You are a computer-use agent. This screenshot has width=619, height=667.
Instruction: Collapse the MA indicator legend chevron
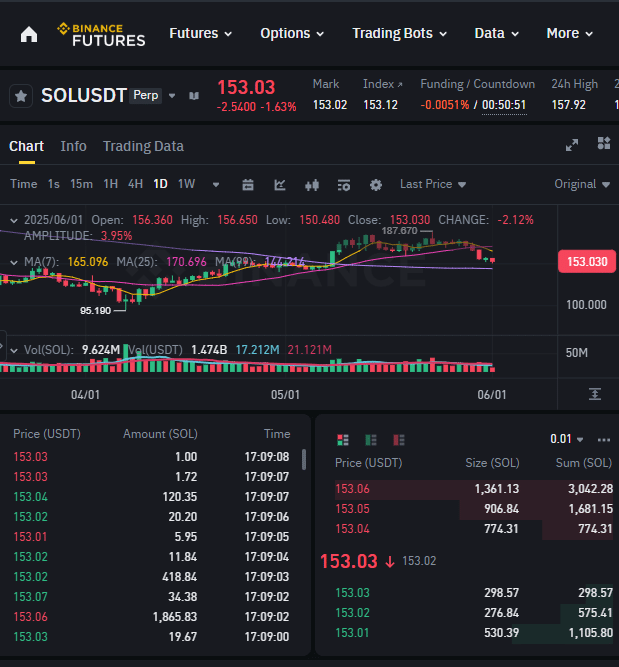pos(14,262)
